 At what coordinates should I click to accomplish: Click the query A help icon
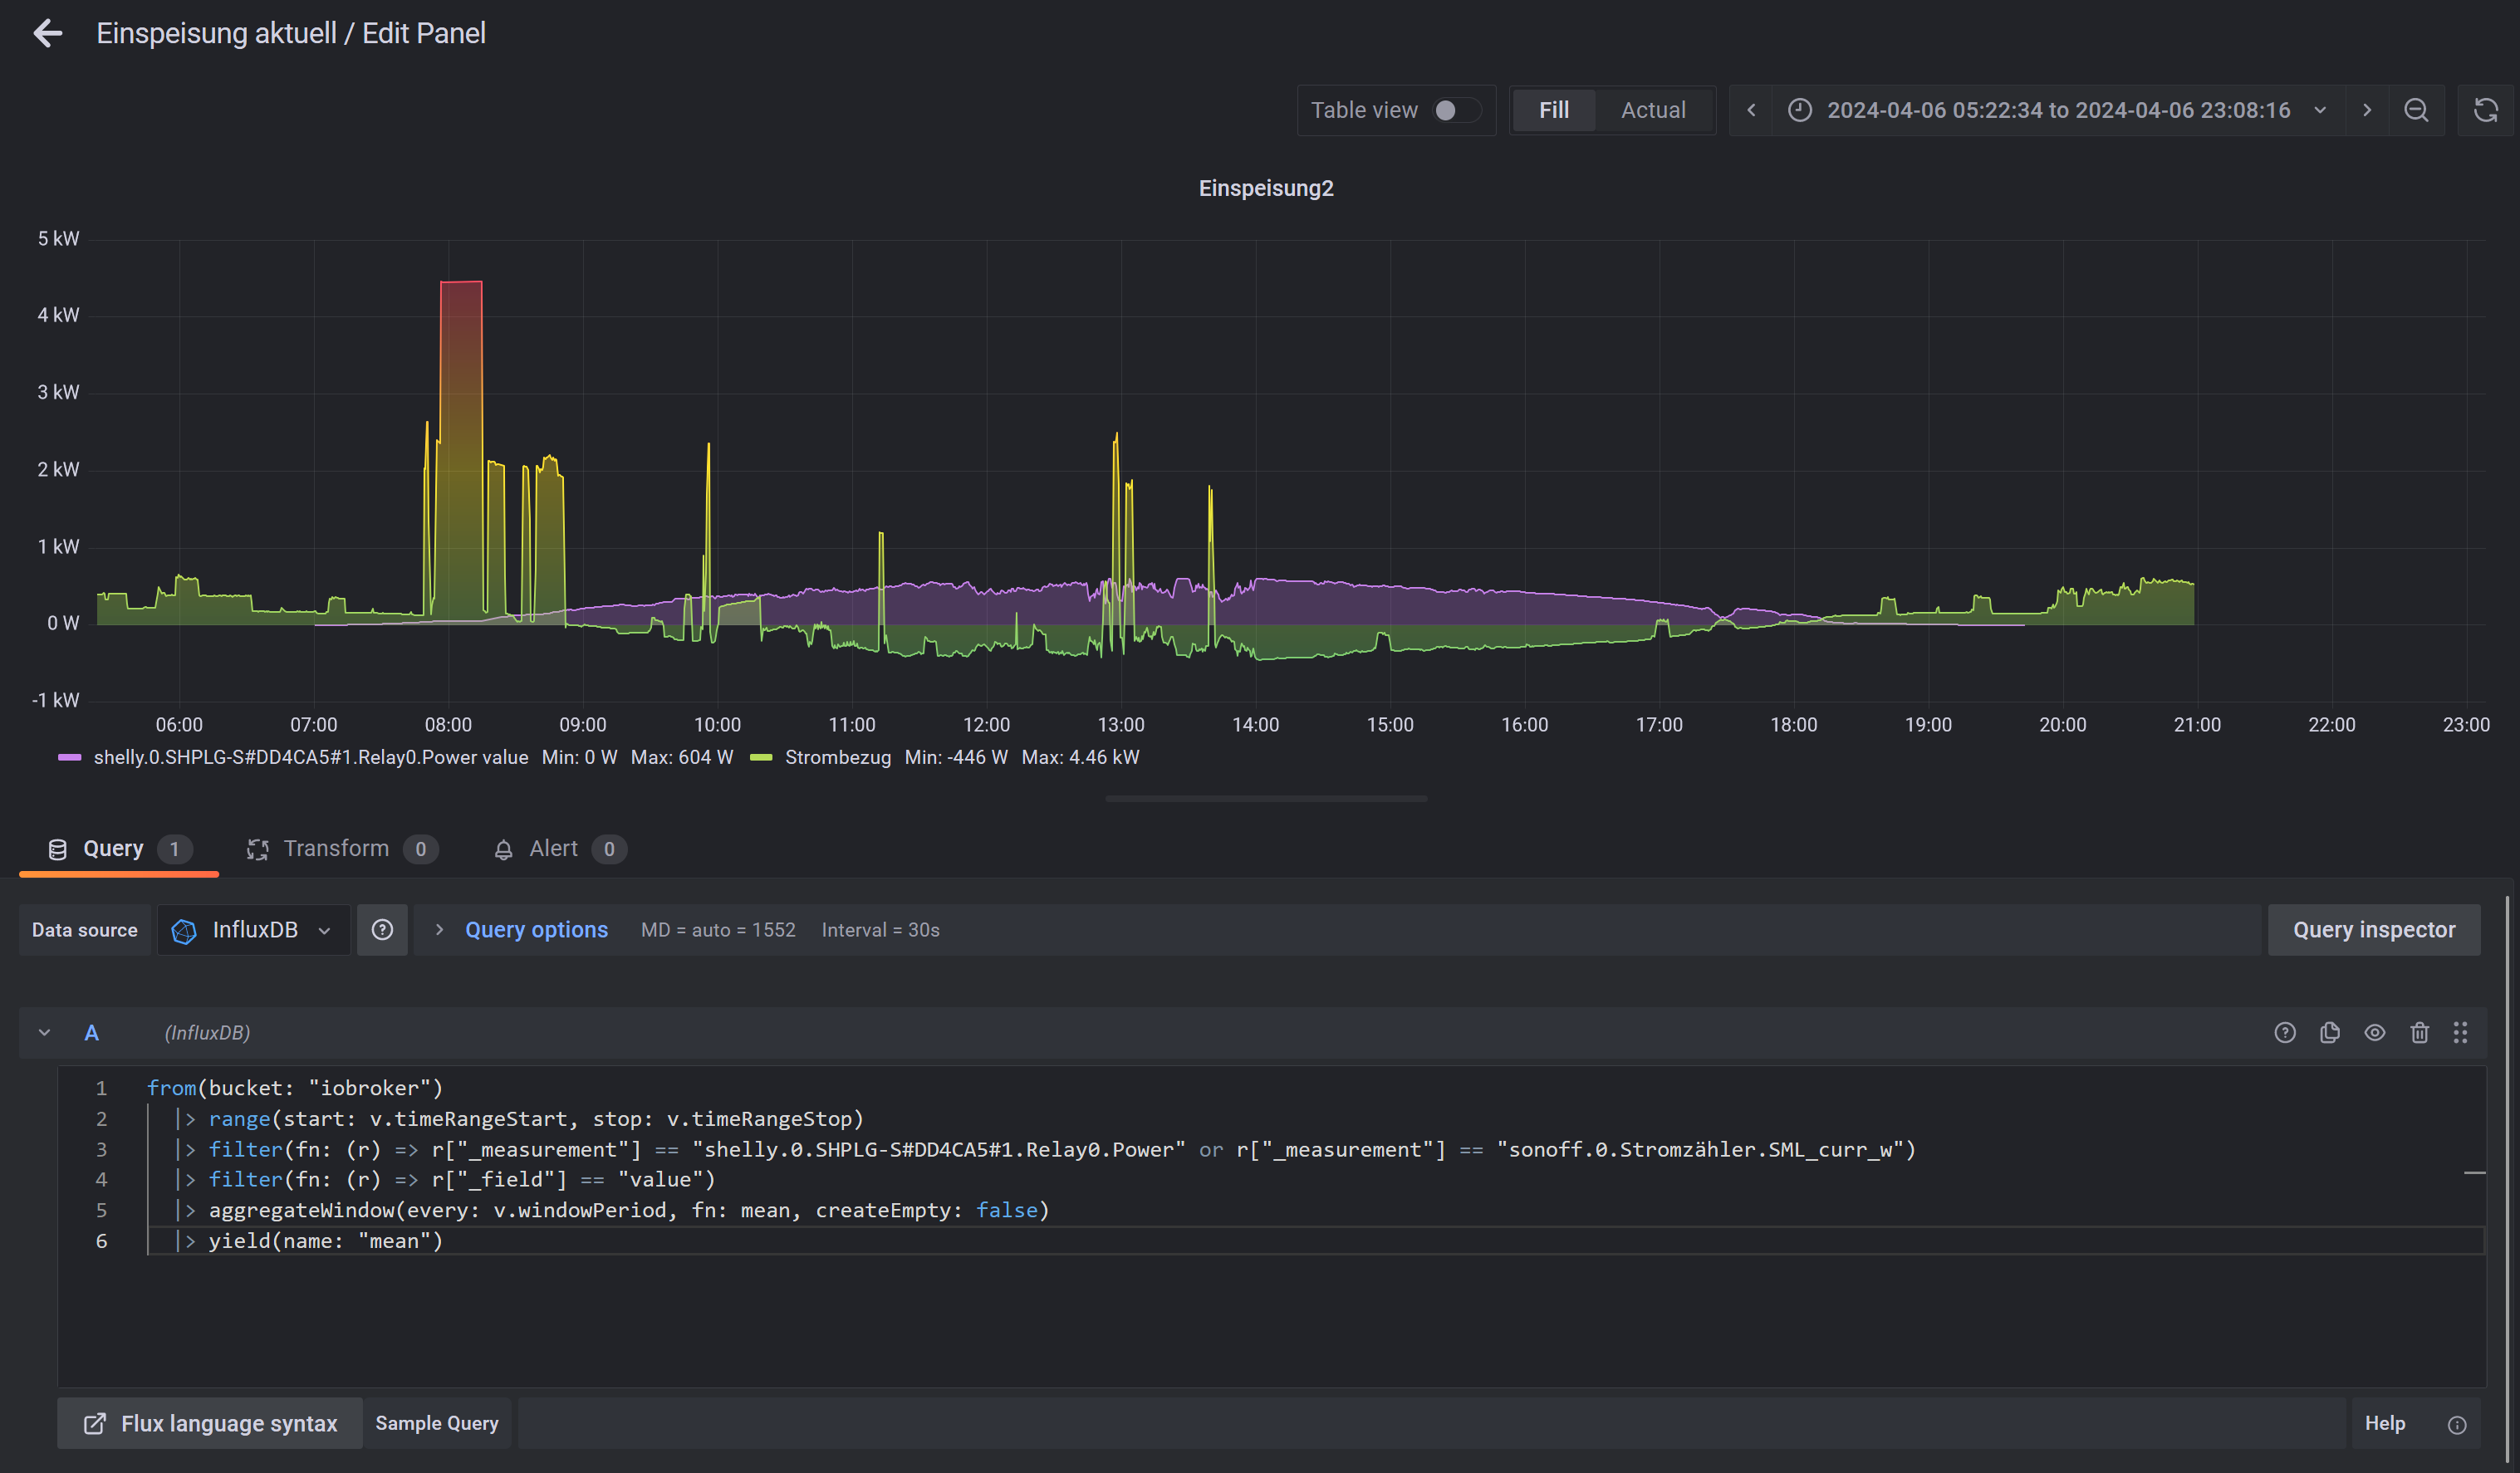(2284, 1032)
